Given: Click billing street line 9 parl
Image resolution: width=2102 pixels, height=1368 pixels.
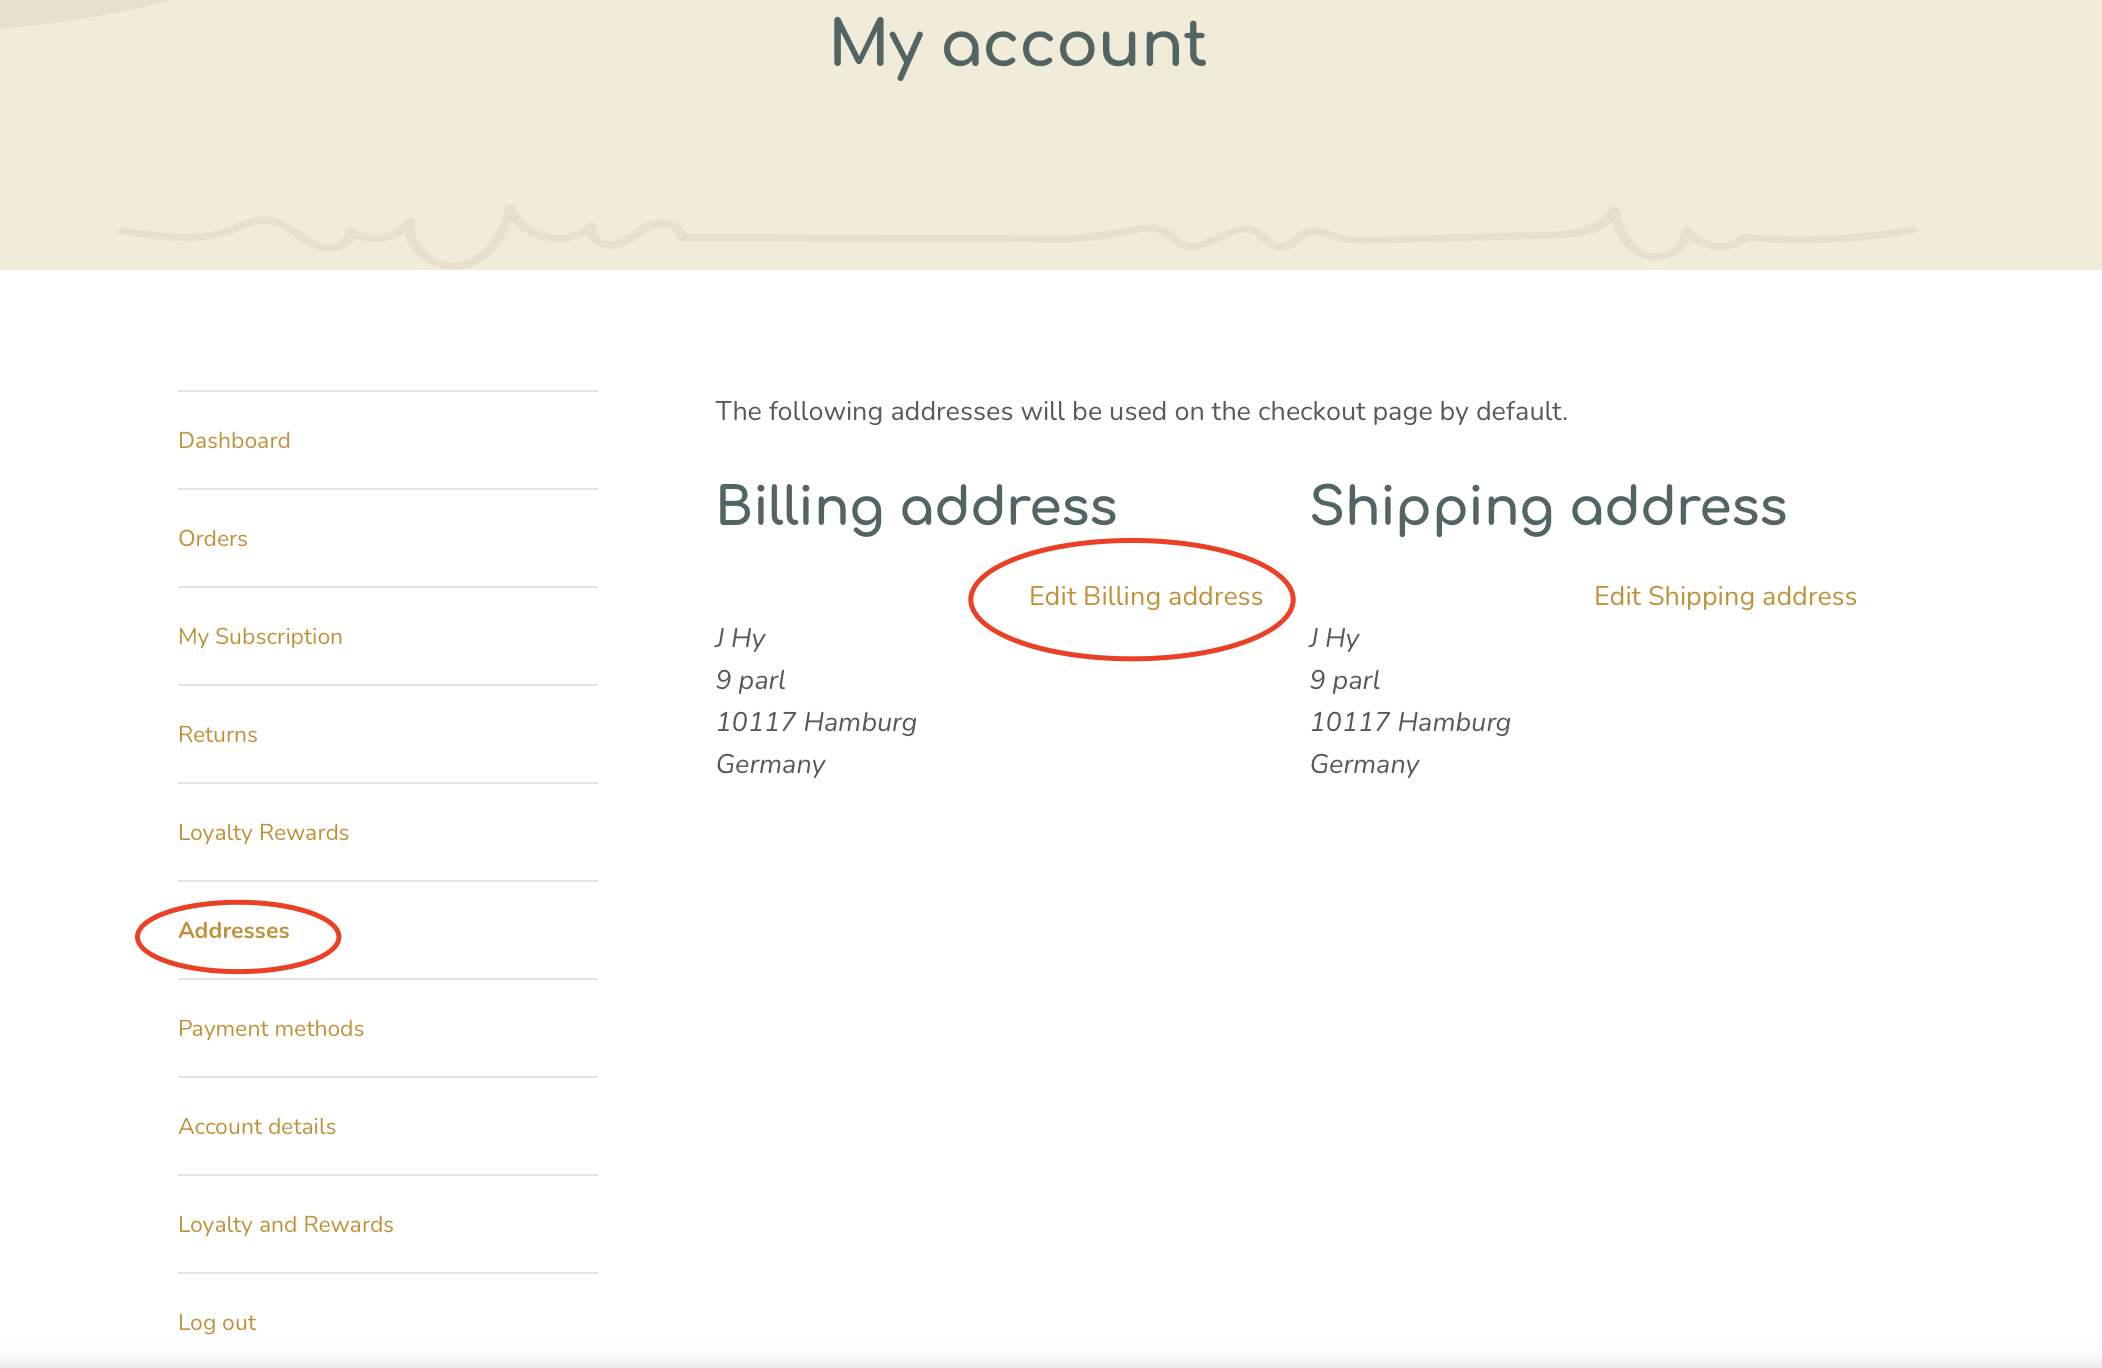Looking at the screenshot, I should [x=750, y=680].
